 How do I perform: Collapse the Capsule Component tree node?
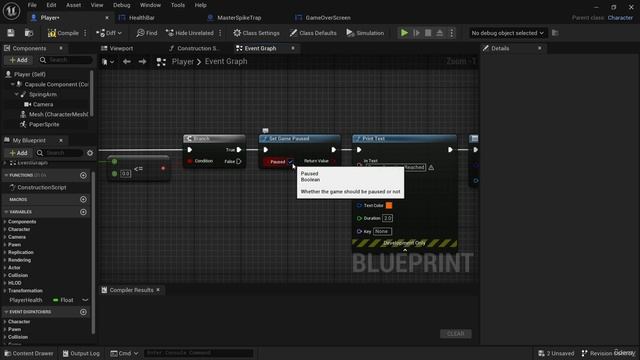(x=12, y=84)
